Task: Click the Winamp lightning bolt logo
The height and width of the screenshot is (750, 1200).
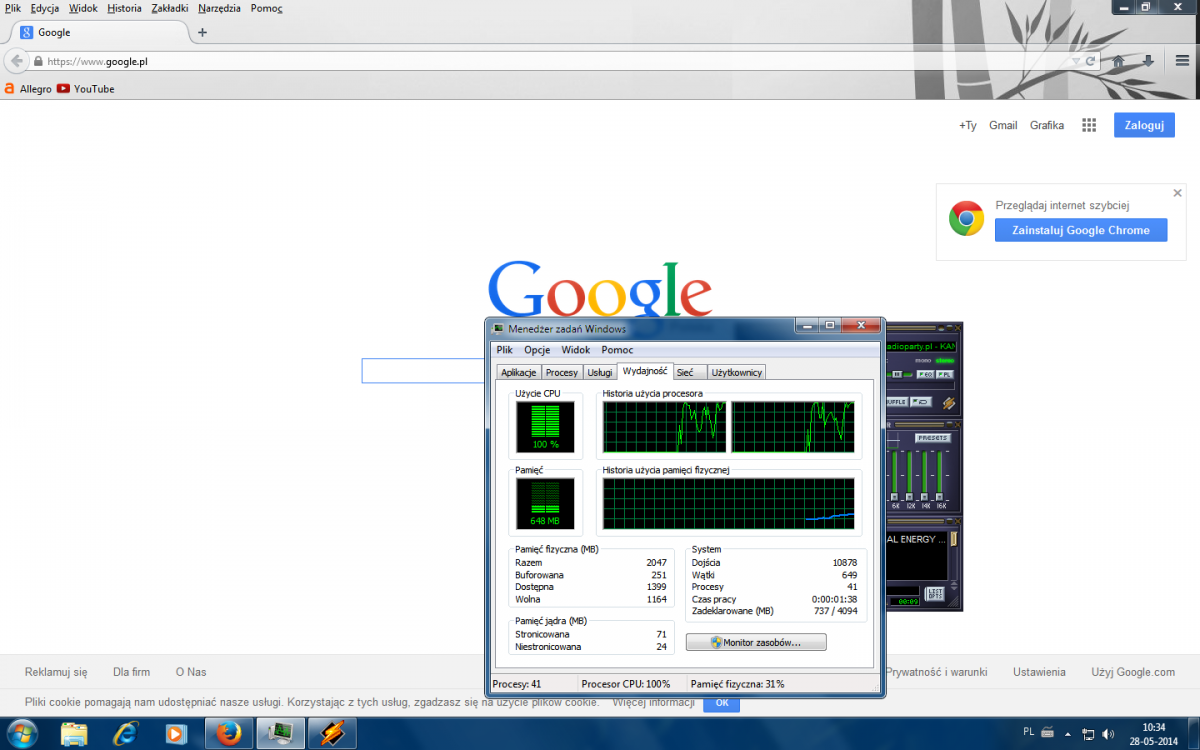Action: tap(949, 403)
